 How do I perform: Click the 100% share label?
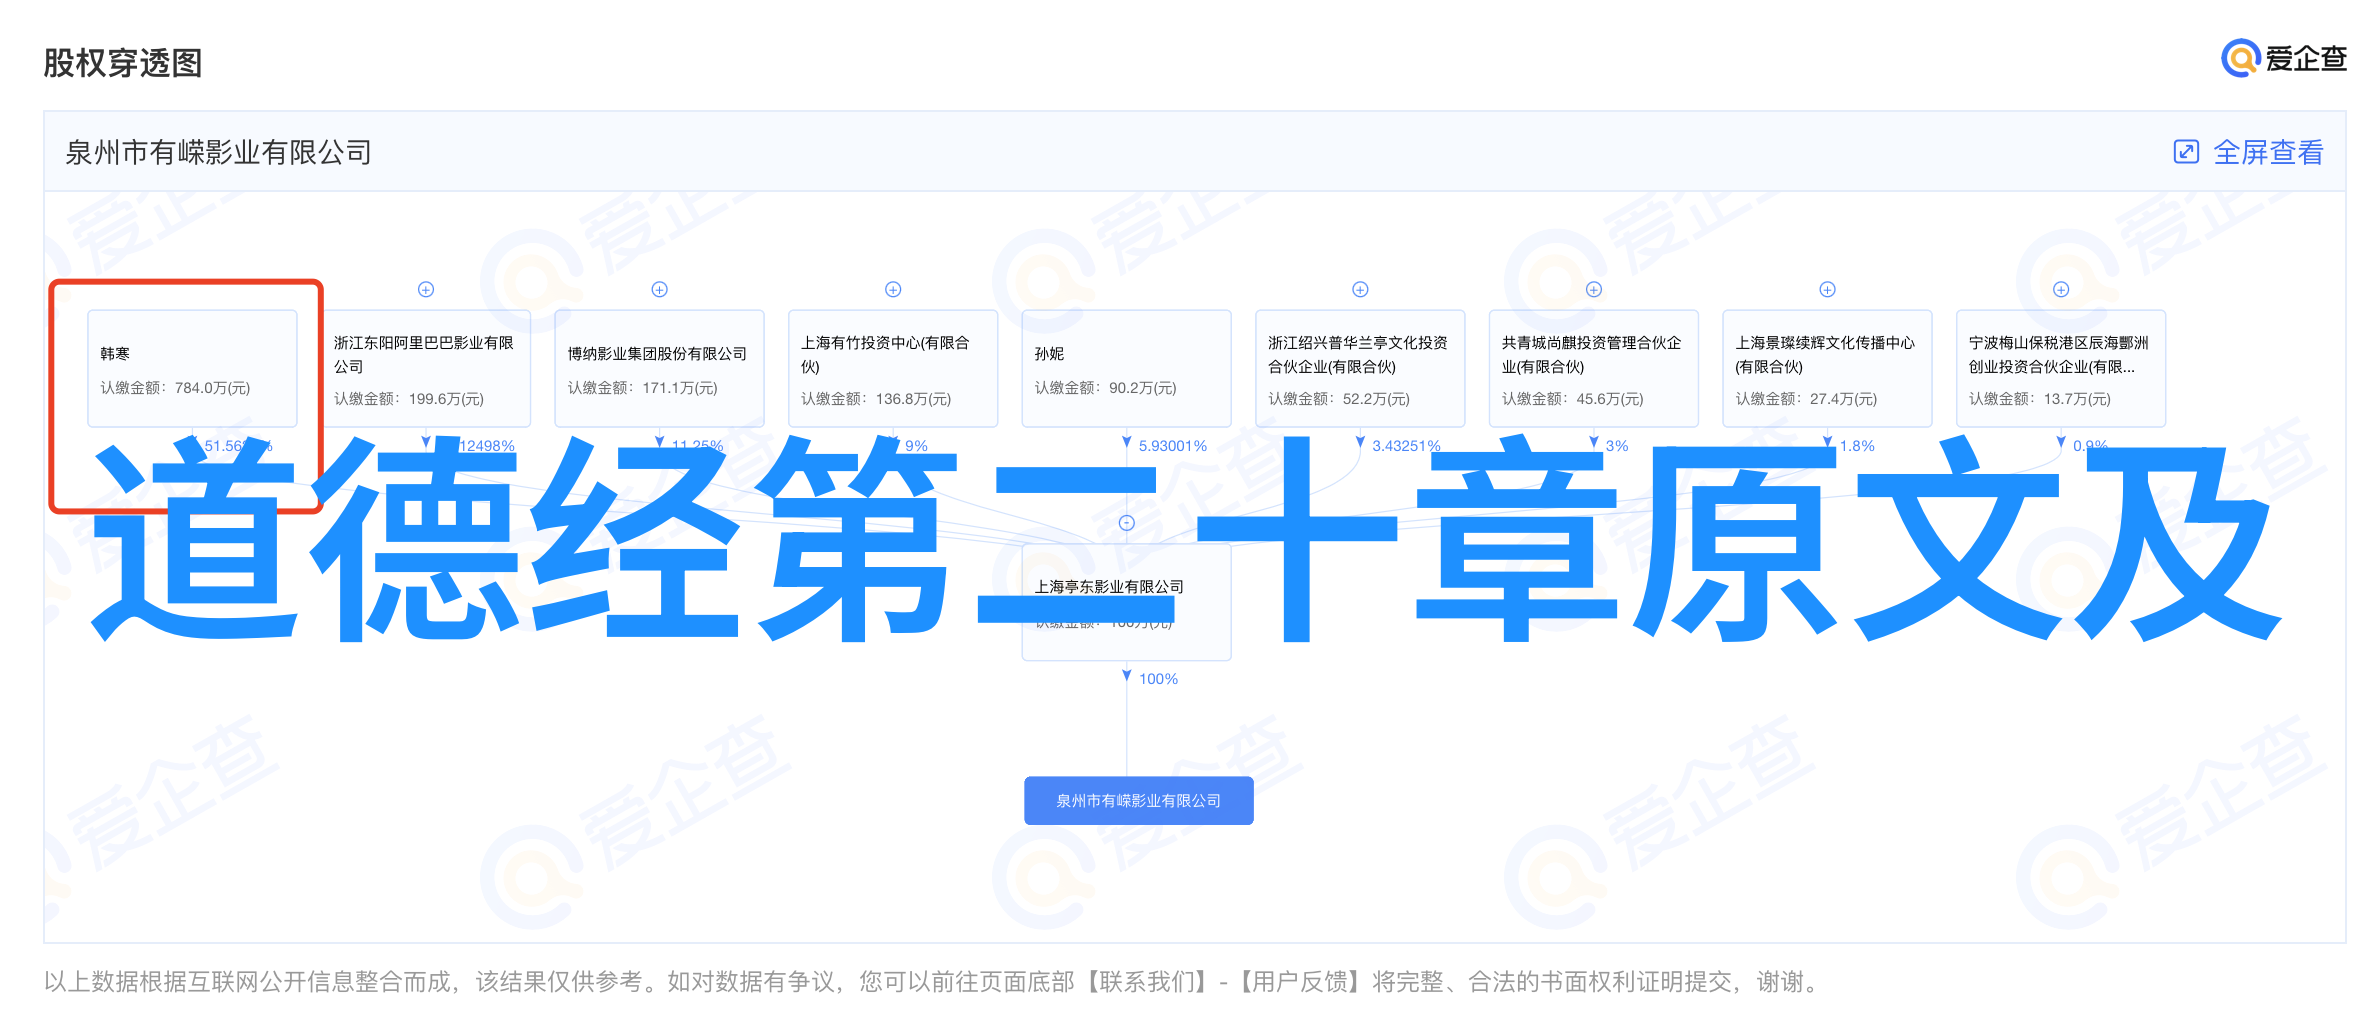[1158, 679]
